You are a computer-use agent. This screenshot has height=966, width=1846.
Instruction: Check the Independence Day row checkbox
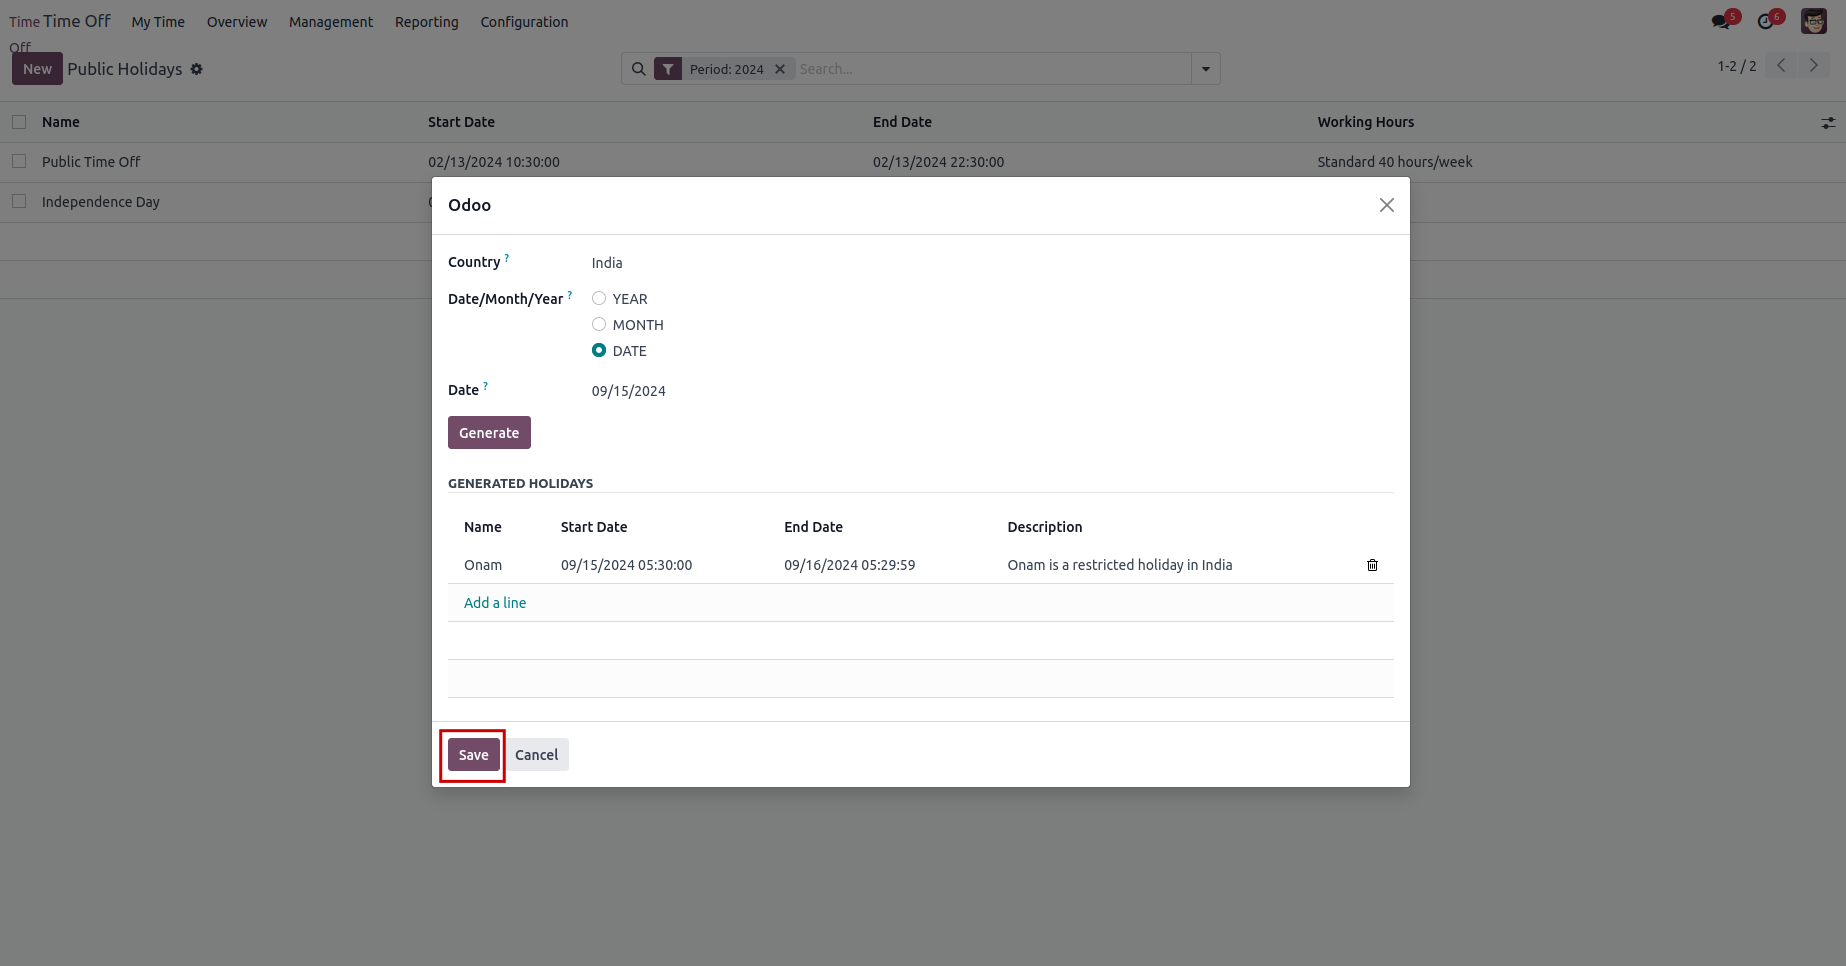19,201
